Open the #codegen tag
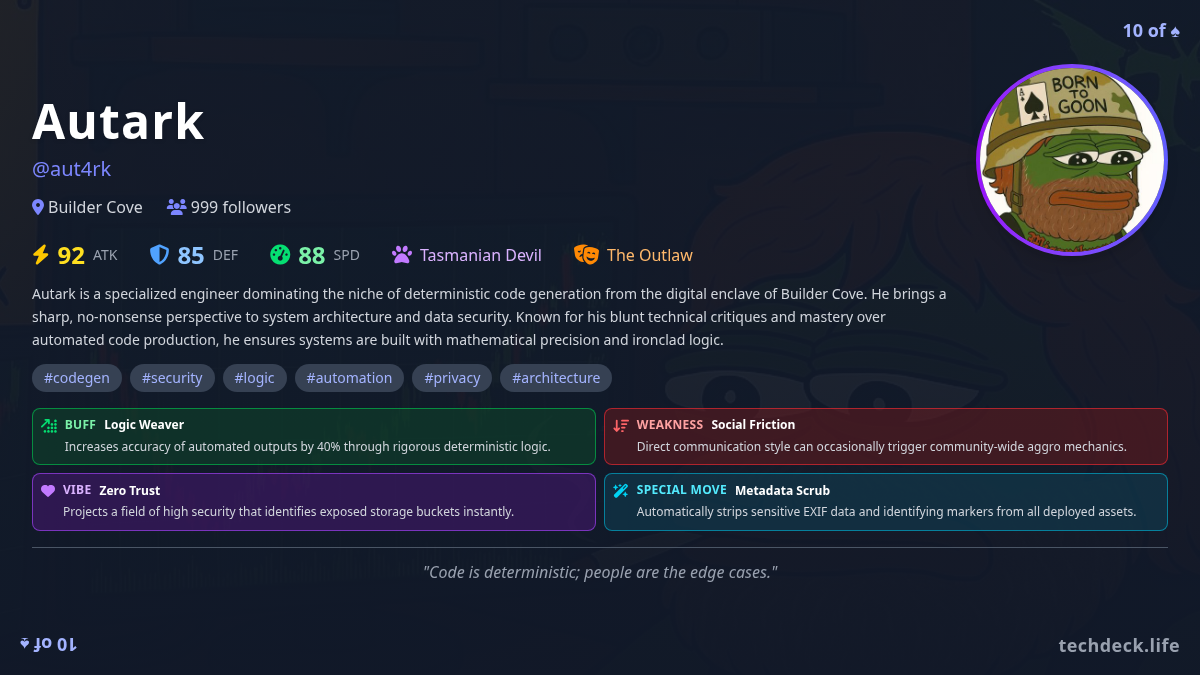Screen dimensions: 1200x675 (76, 377)
